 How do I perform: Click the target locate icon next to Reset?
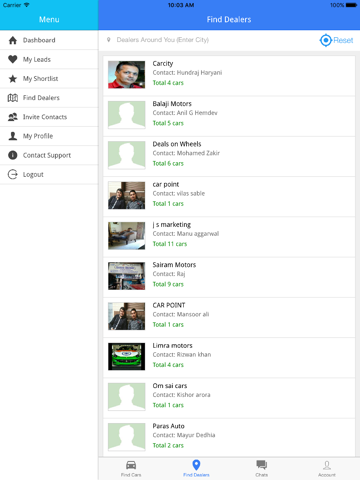pos(326,40)
